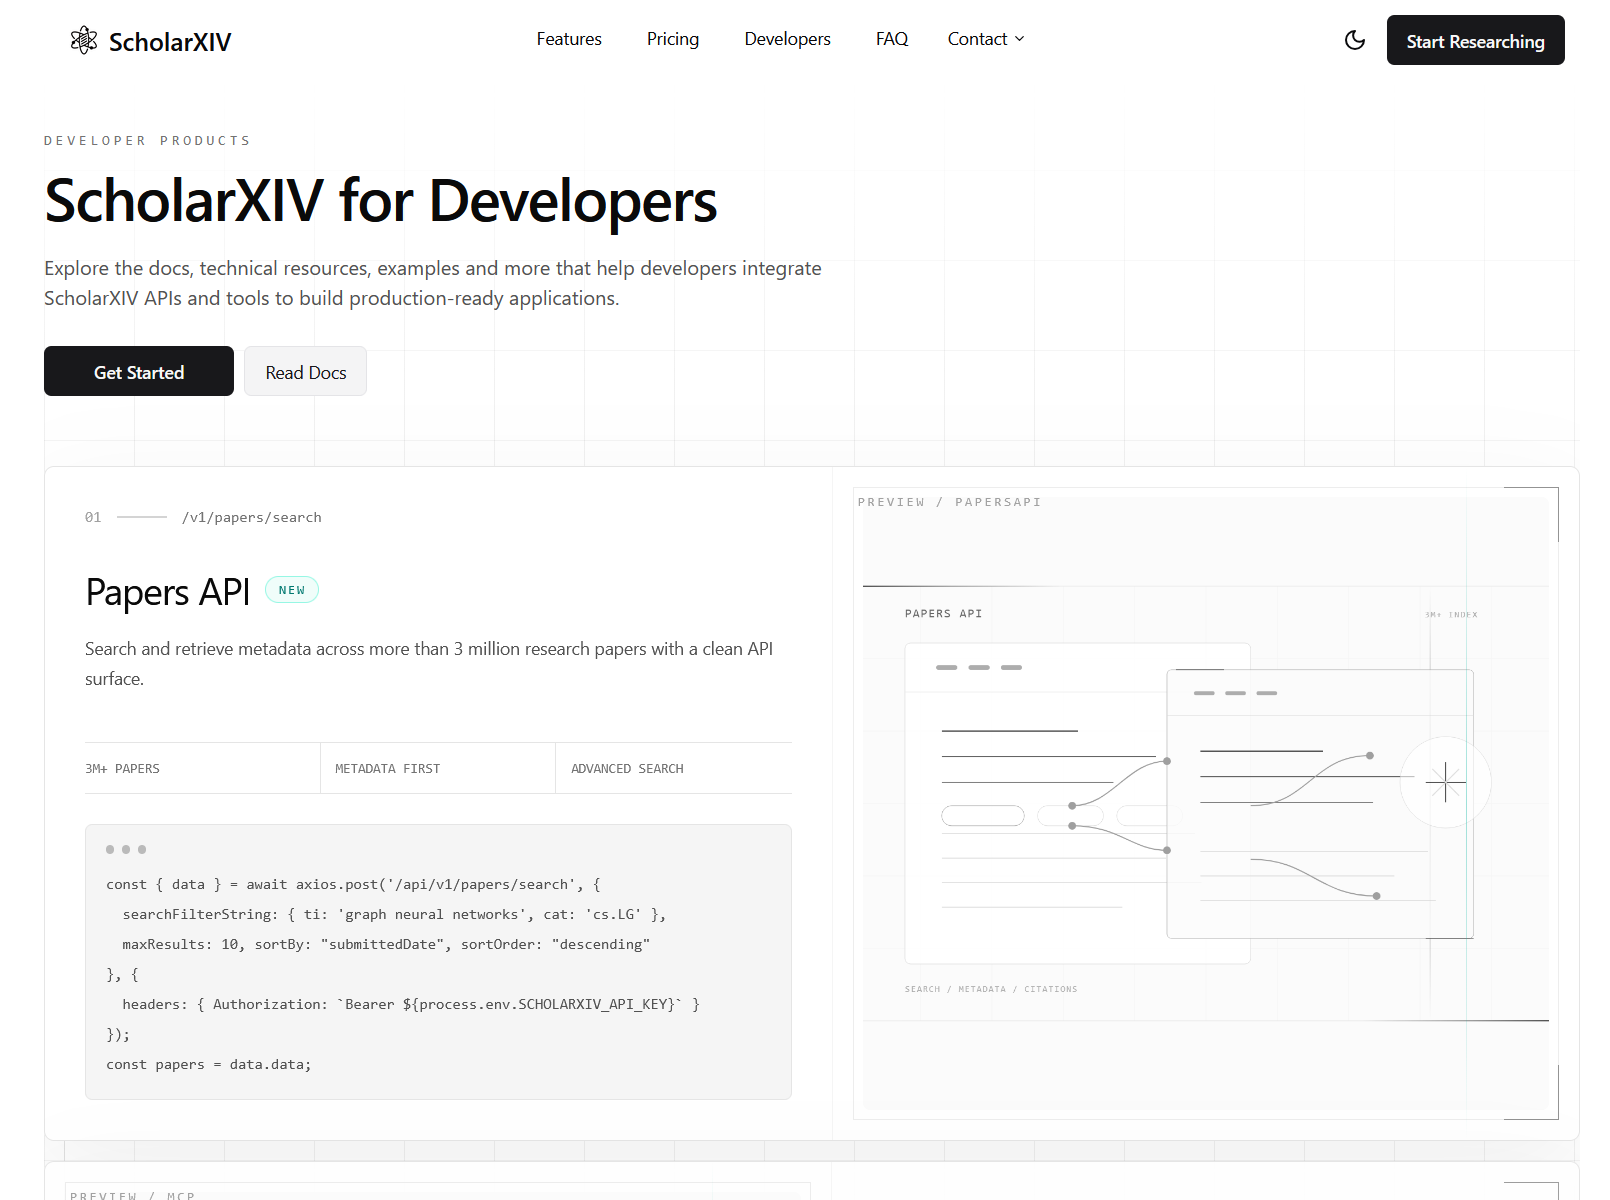Click the NEW badge beside Papers API
Screen dimensions: 1610x1200
tap(292, 590)
